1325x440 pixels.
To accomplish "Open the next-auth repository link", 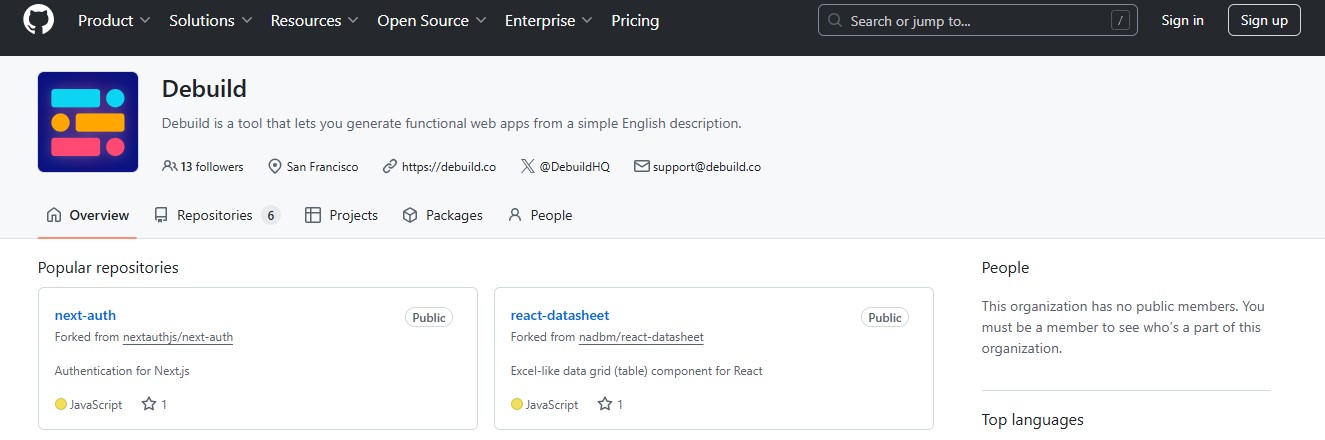I will point(86,315).
